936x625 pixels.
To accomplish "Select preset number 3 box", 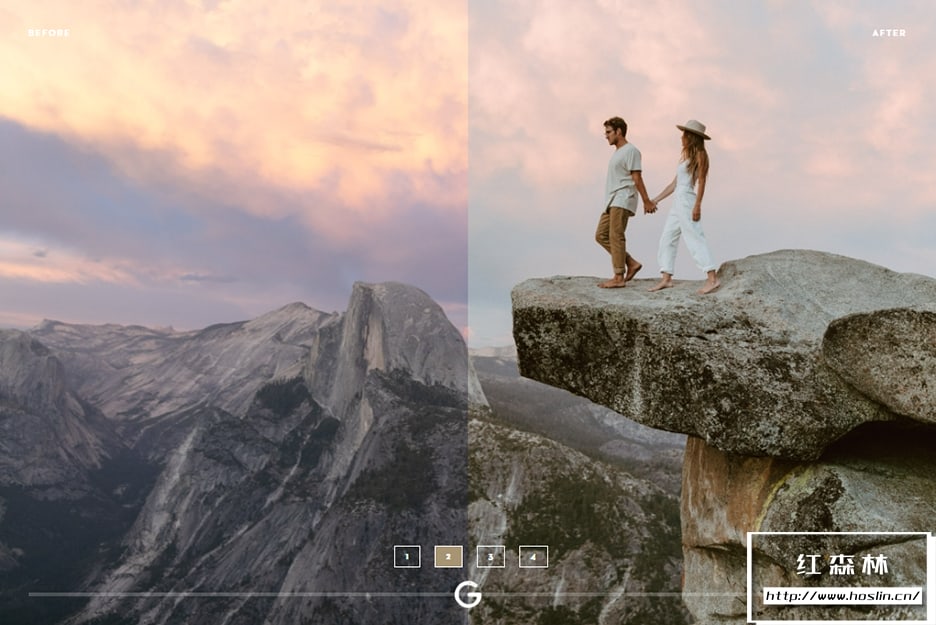I will point(491,557).
